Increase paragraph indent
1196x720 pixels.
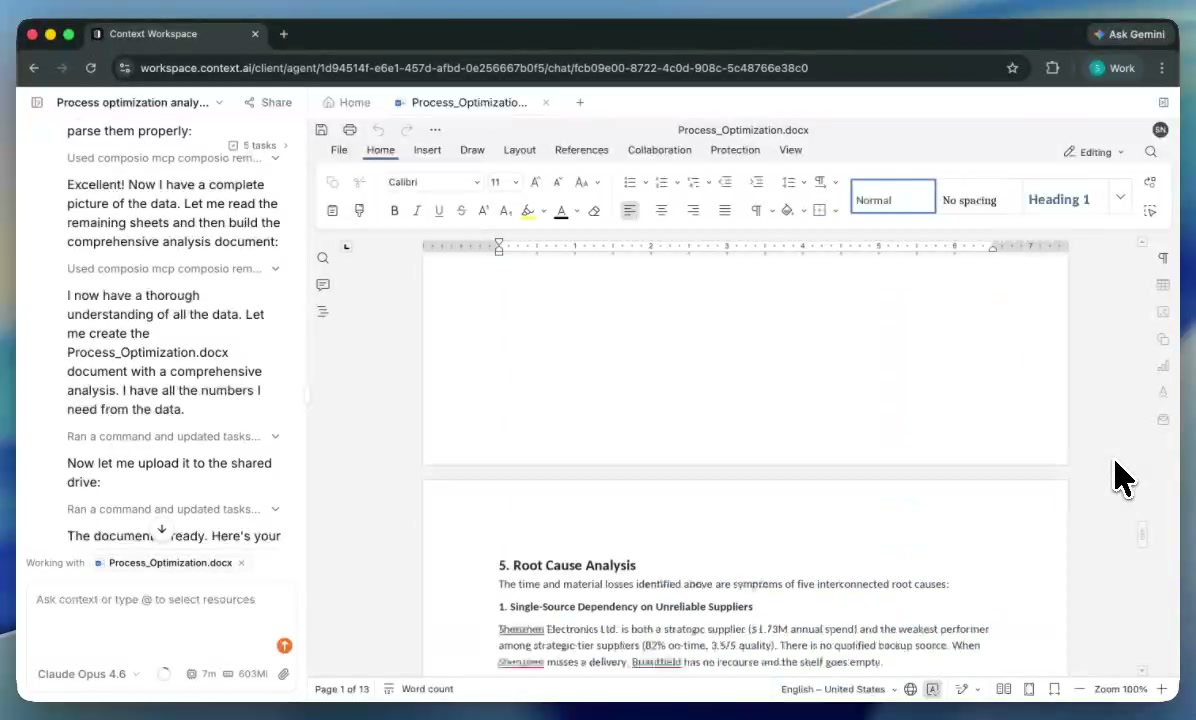756,182
